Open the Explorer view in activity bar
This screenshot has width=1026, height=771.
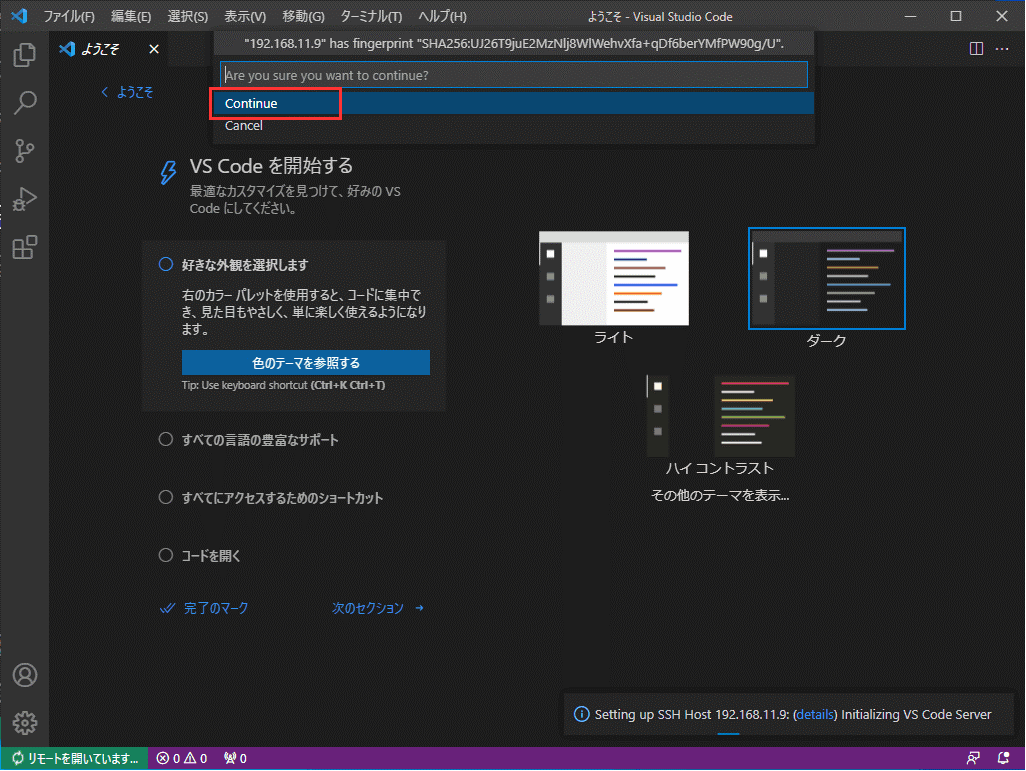click(24, 54)
